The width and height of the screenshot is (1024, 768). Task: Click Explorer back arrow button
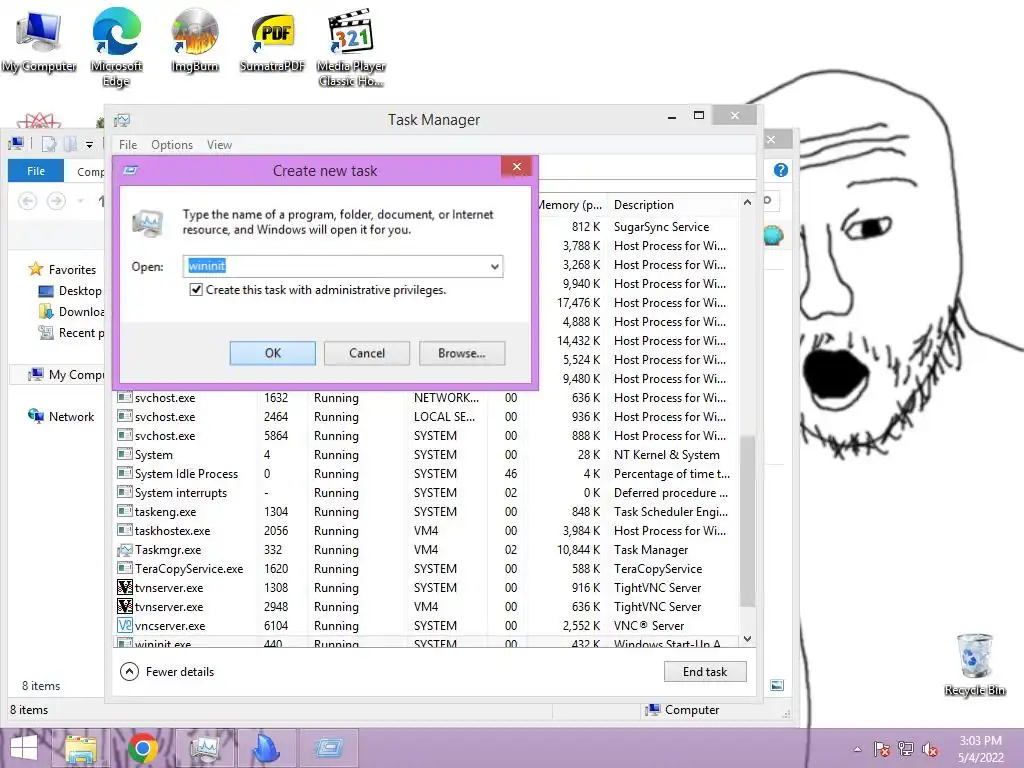[x=27, y=201]
